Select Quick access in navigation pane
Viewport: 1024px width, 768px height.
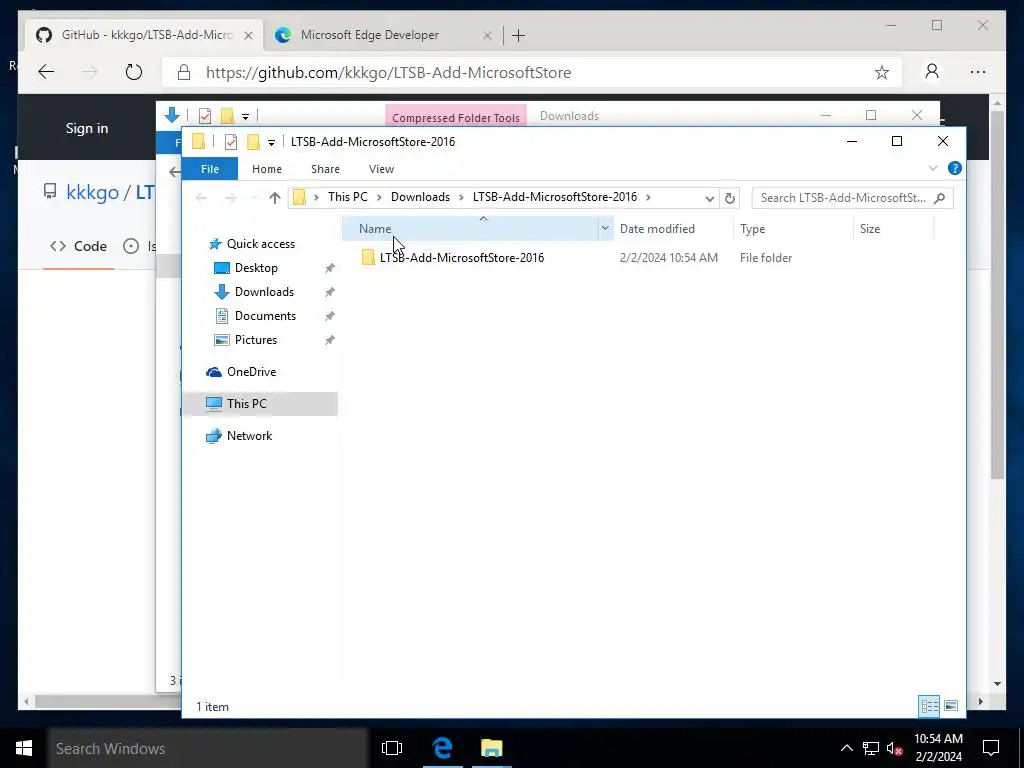pos(261,244)
